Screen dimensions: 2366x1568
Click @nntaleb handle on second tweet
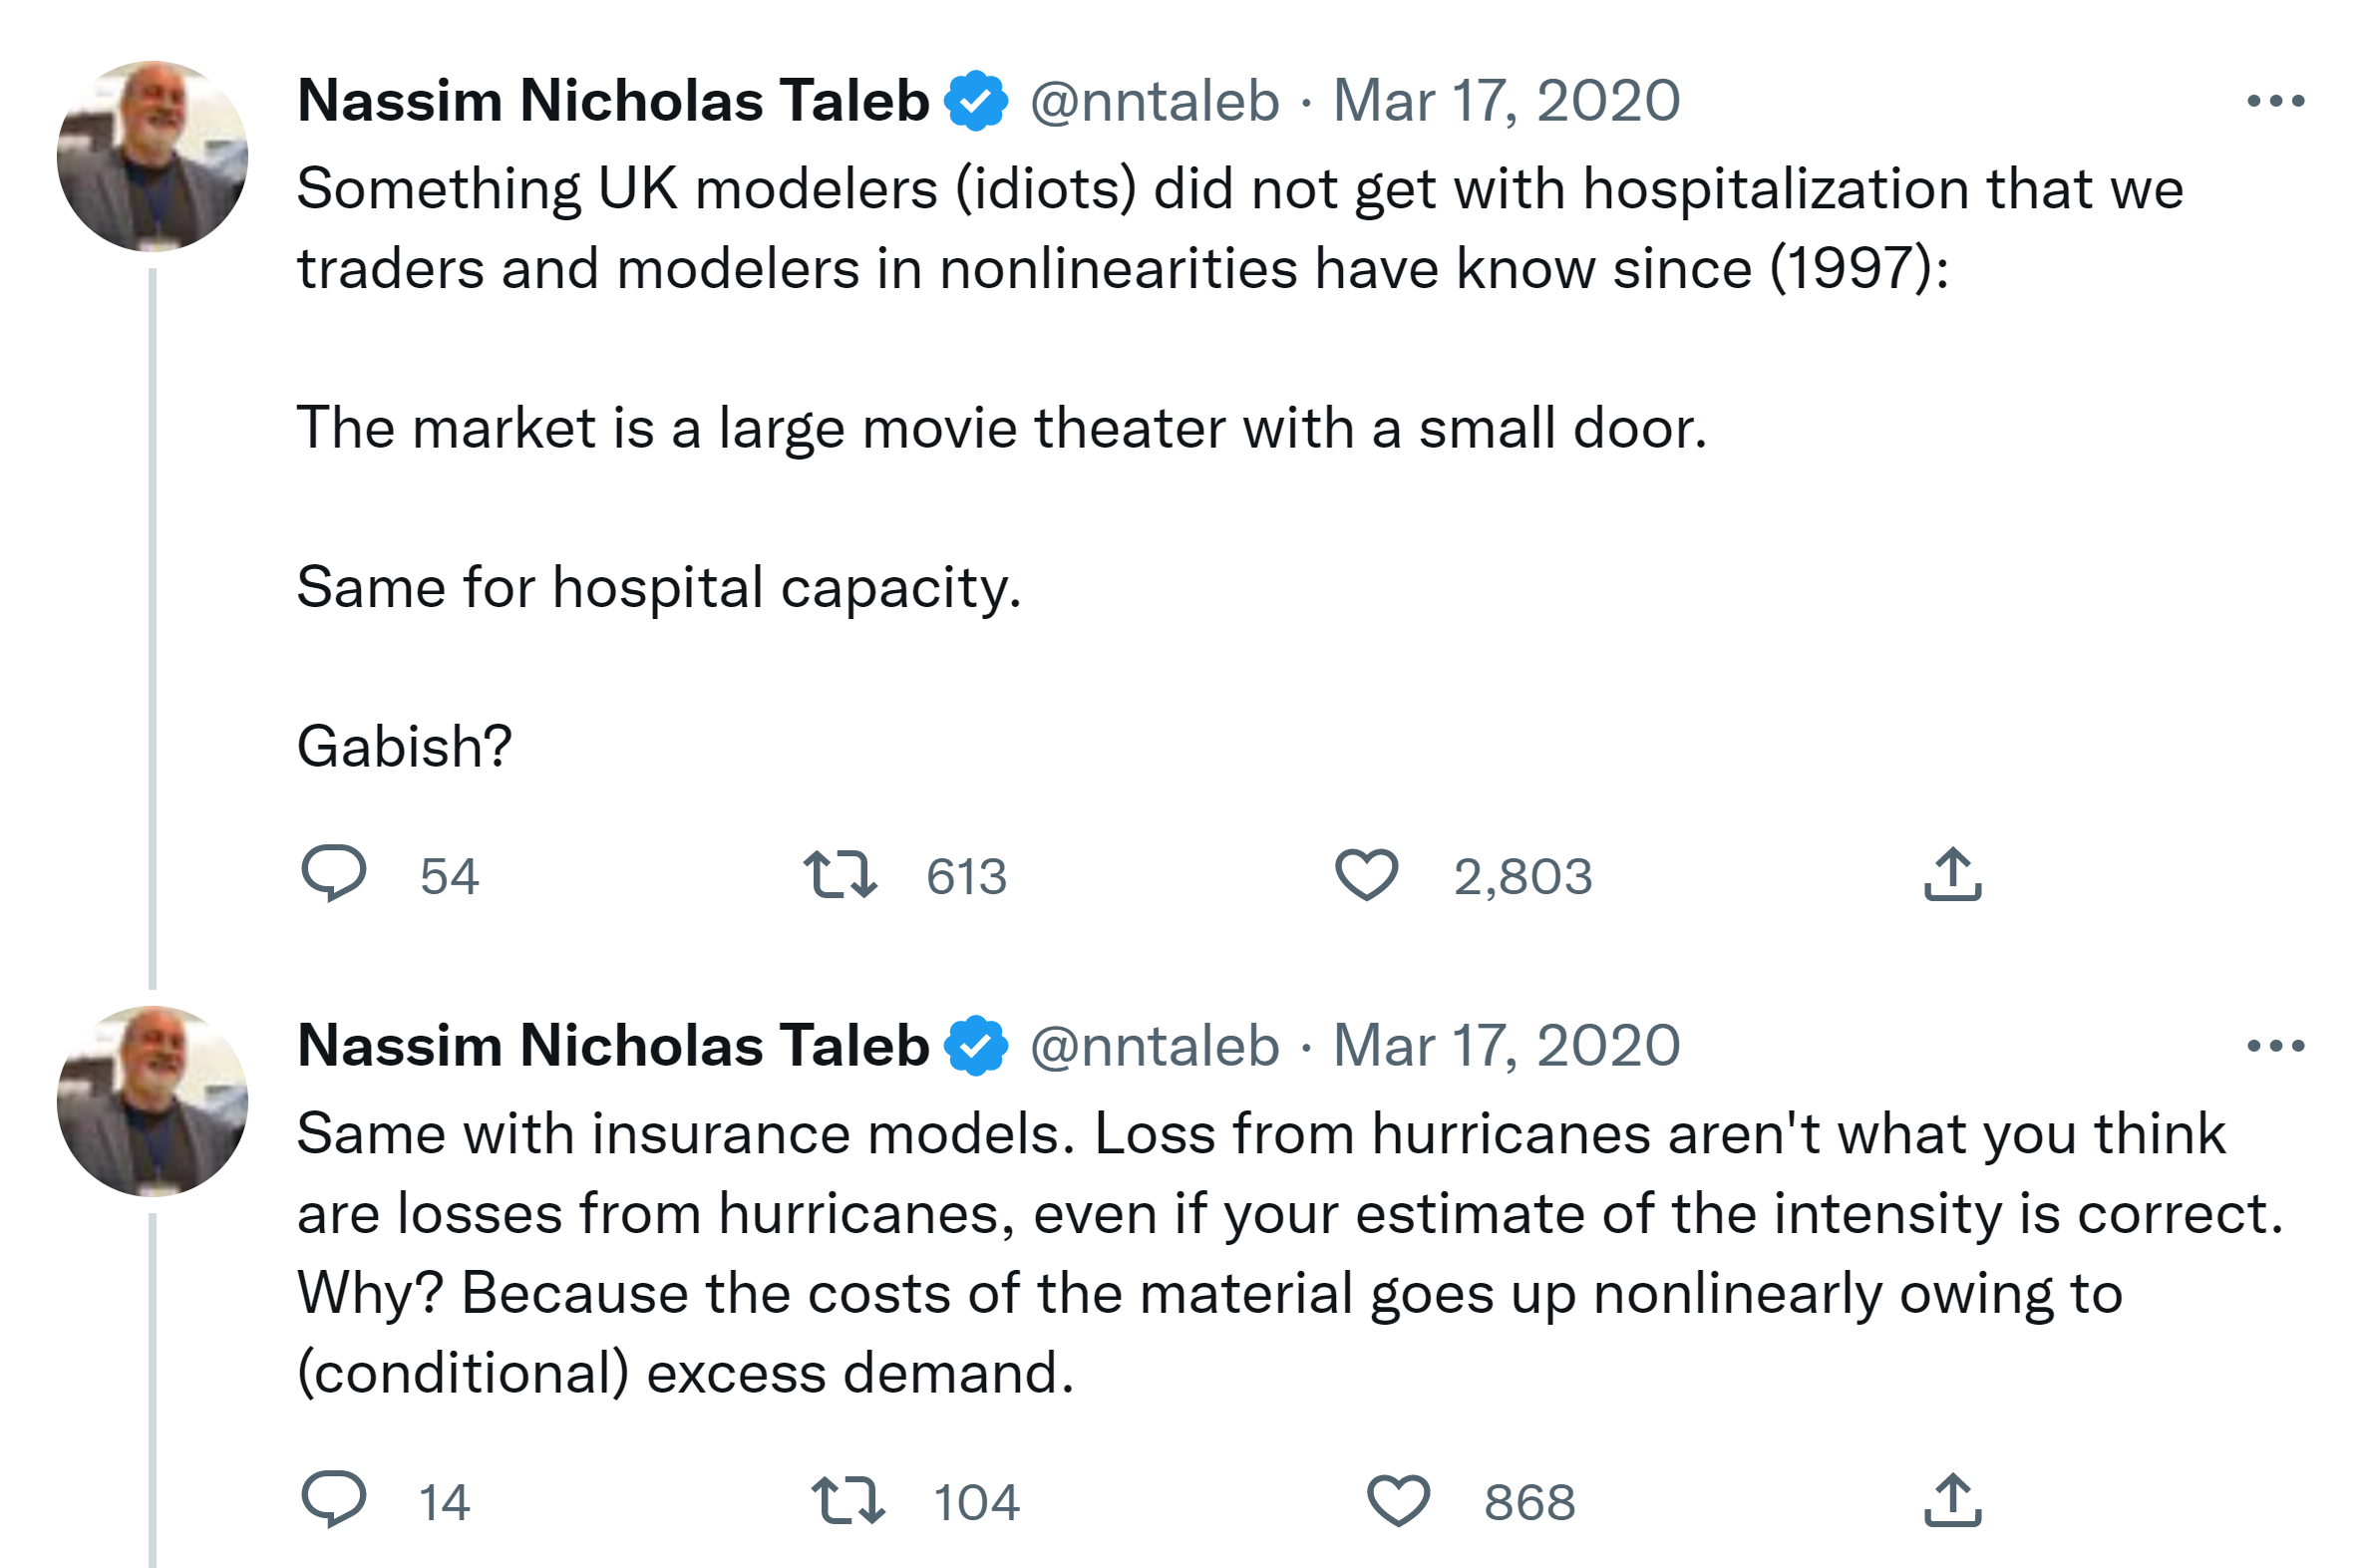pos(1154,1046)
